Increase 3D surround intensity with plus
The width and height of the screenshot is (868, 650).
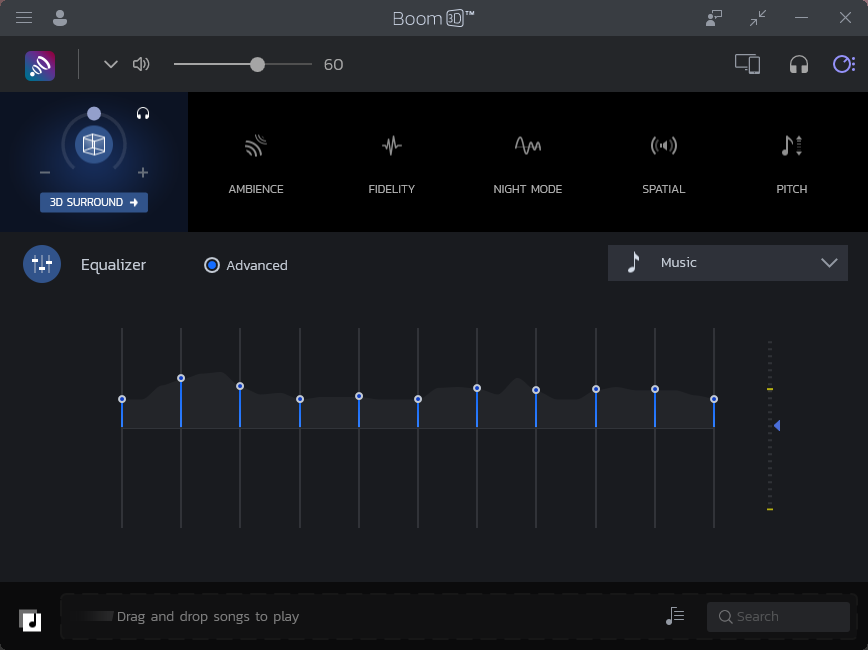click(143, 173)
